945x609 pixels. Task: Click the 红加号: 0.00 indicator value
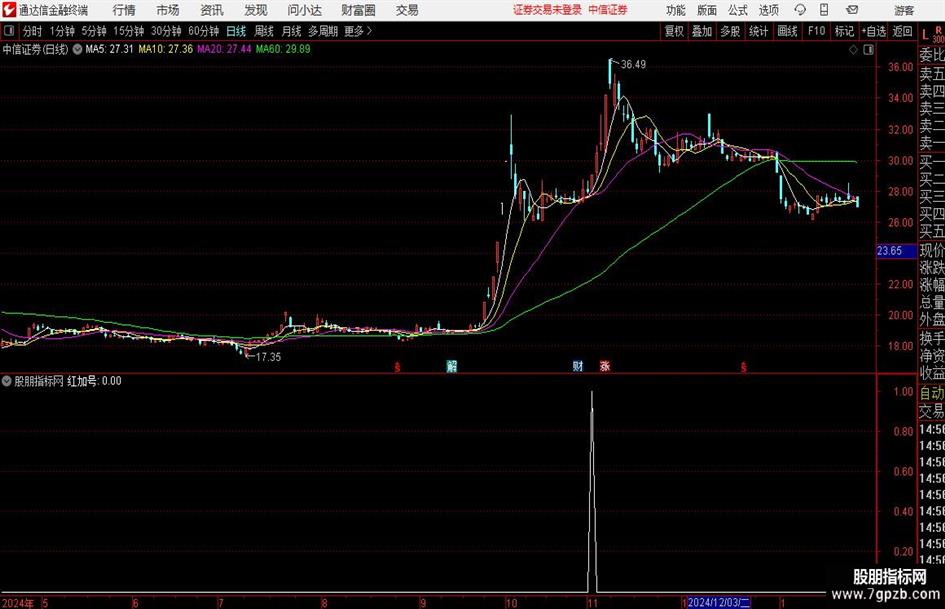[94, 381]
